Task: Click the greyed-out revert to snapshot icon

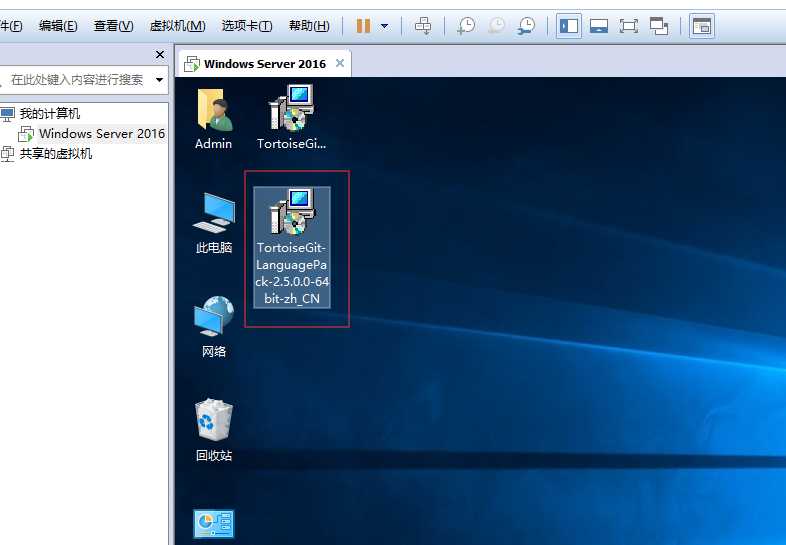Action: coord(496,26)
